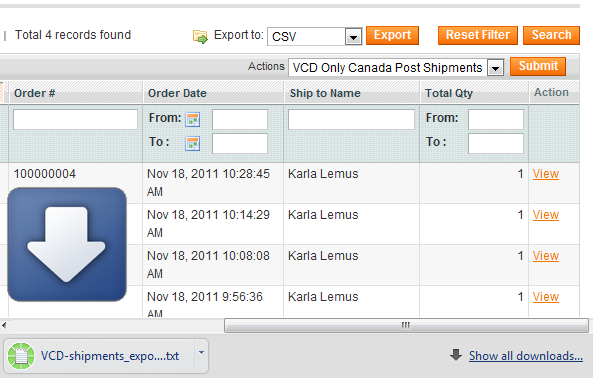This screenshot has height=378, width=593.
Task: Sort by the Order # column header
Action: (x=34, y=93)
